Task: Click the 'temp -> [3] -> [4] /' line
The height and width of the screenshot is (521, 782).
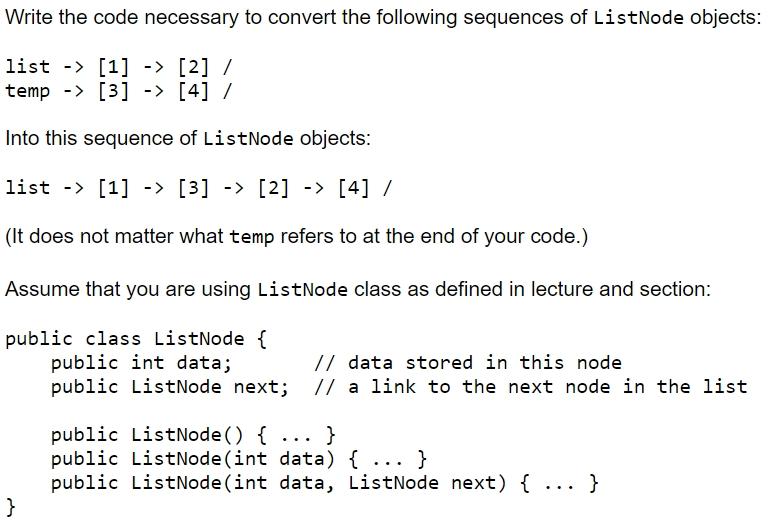Action: click(119, 91)
